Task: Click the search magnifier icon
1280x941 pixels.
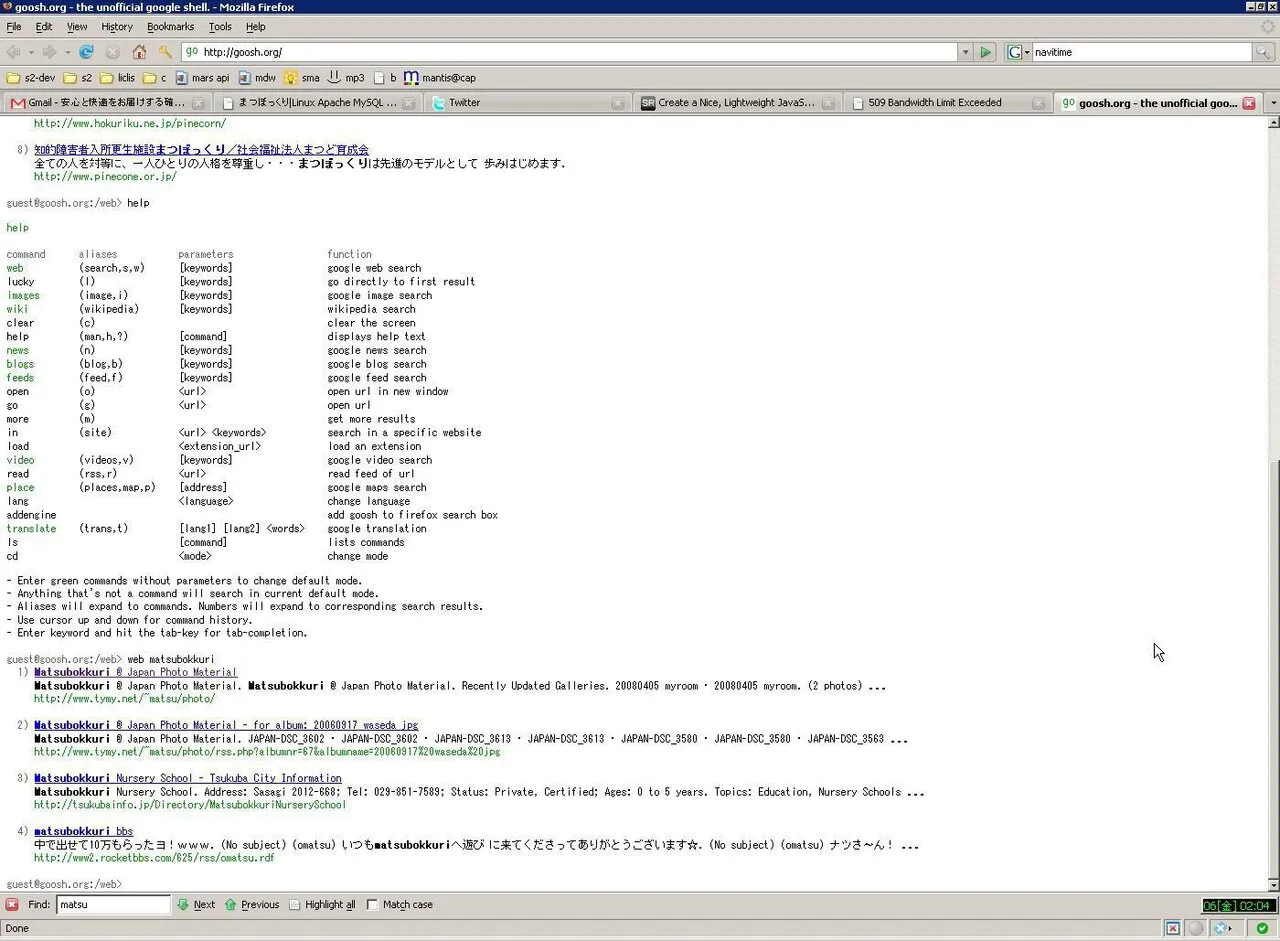Action: 1265,52
